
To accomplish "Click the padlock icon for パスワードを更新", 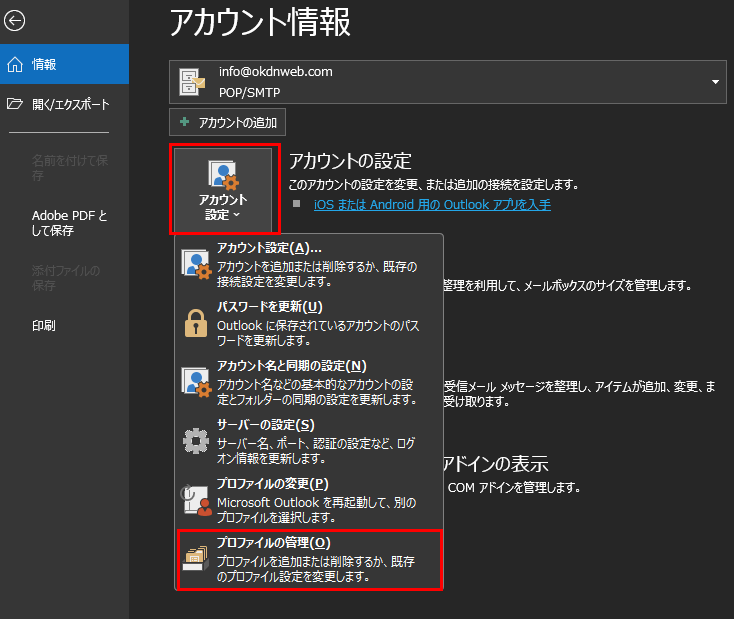I will (x=194, y=321).
